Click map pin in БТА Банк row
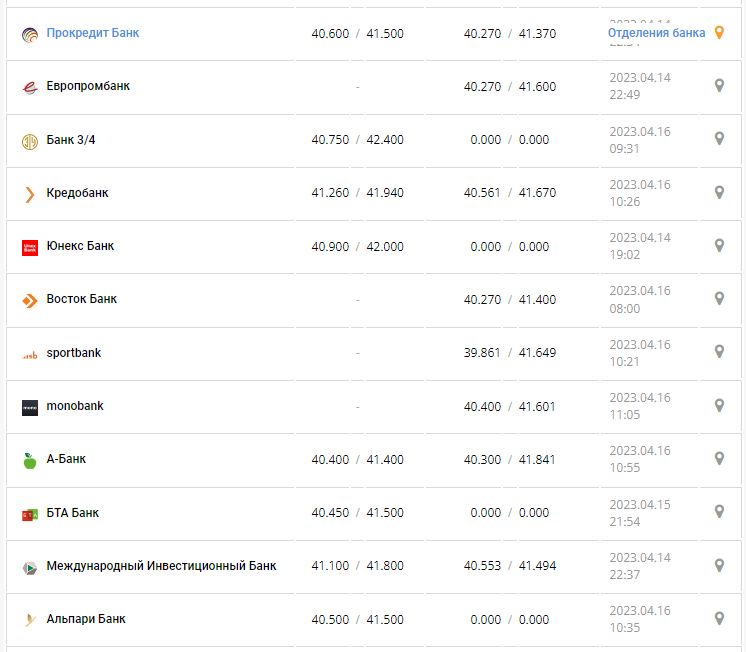The height and width of the screenshot is (652, 746). tap(718, 512)
